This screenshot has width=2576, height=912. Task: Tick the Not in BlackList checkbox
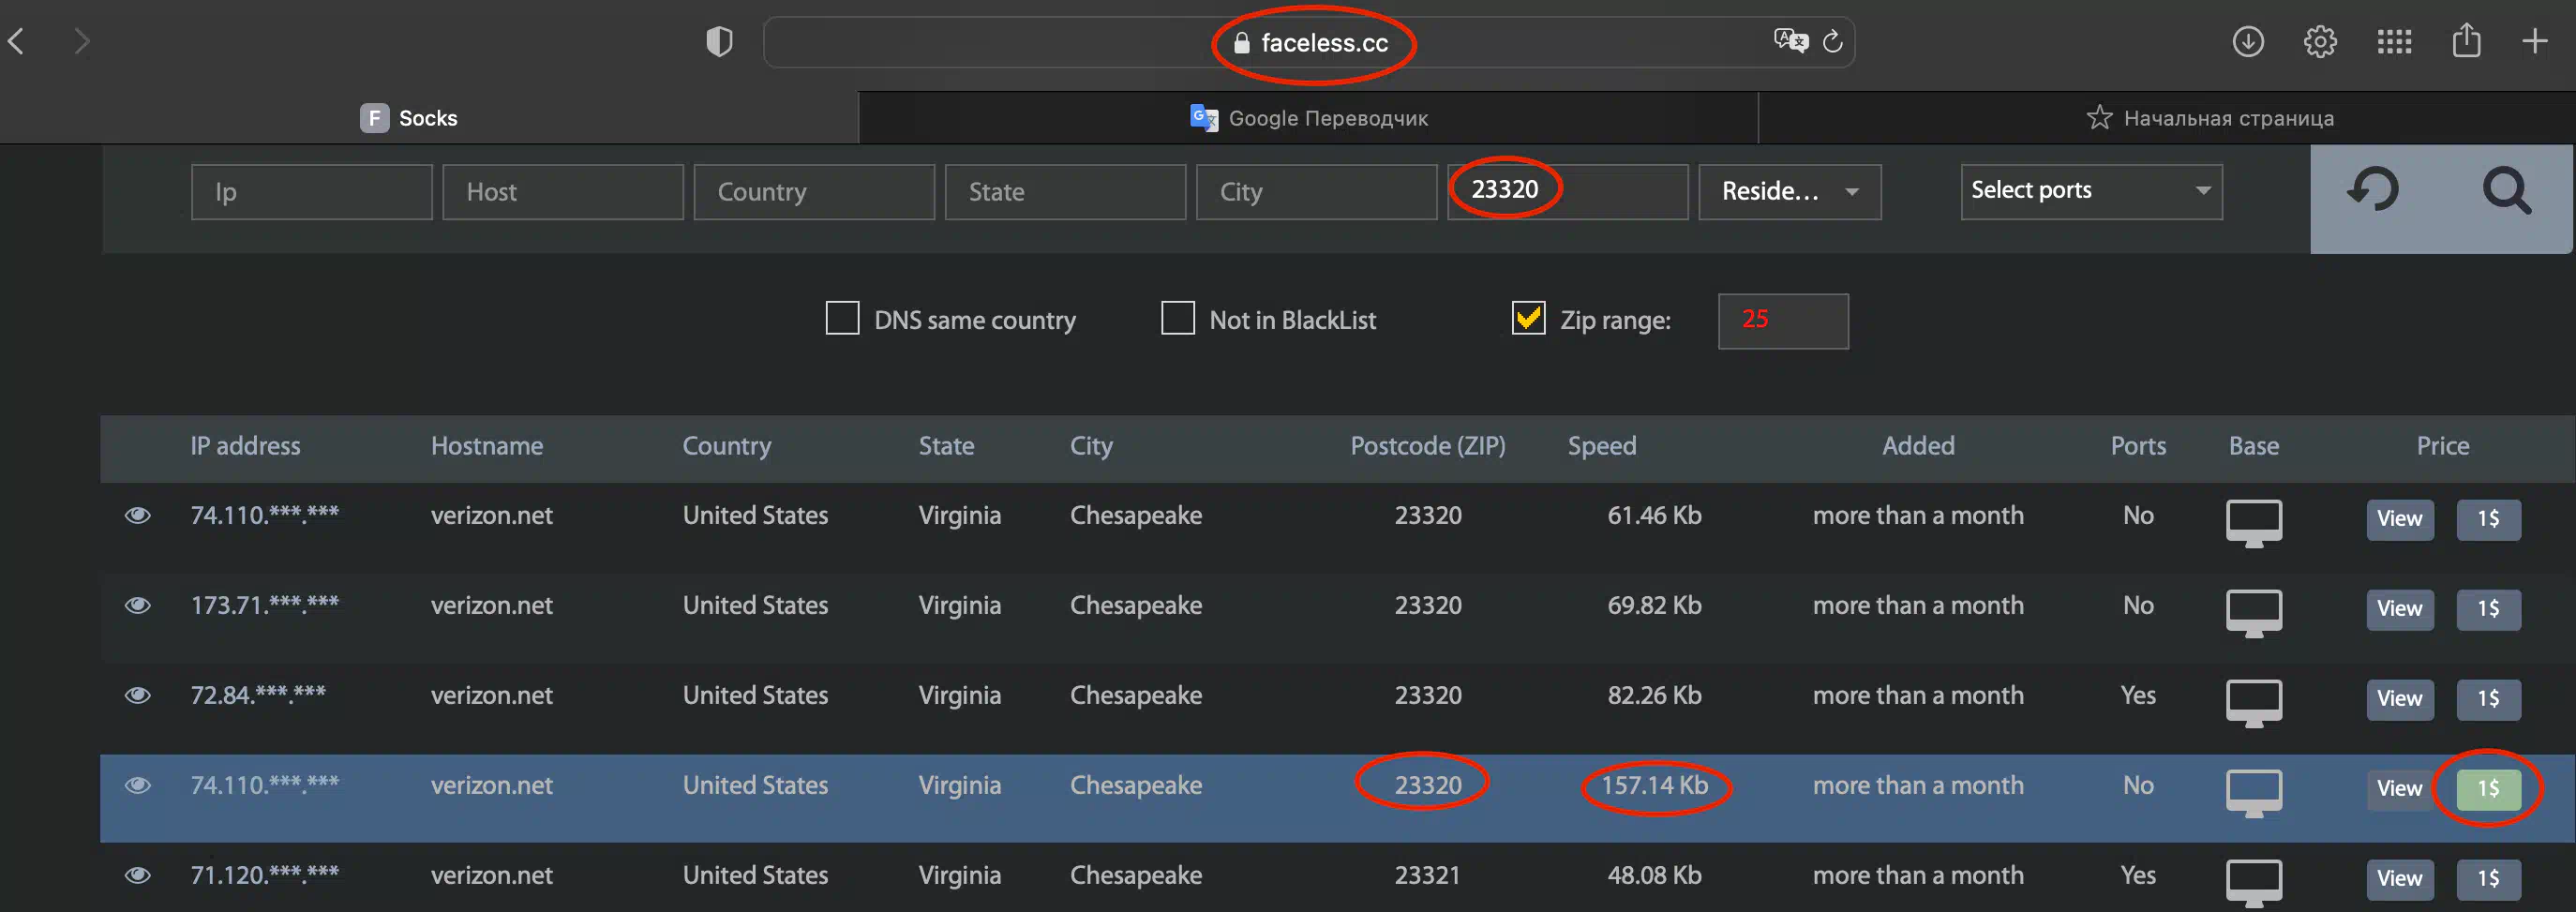pos(1177,318)
